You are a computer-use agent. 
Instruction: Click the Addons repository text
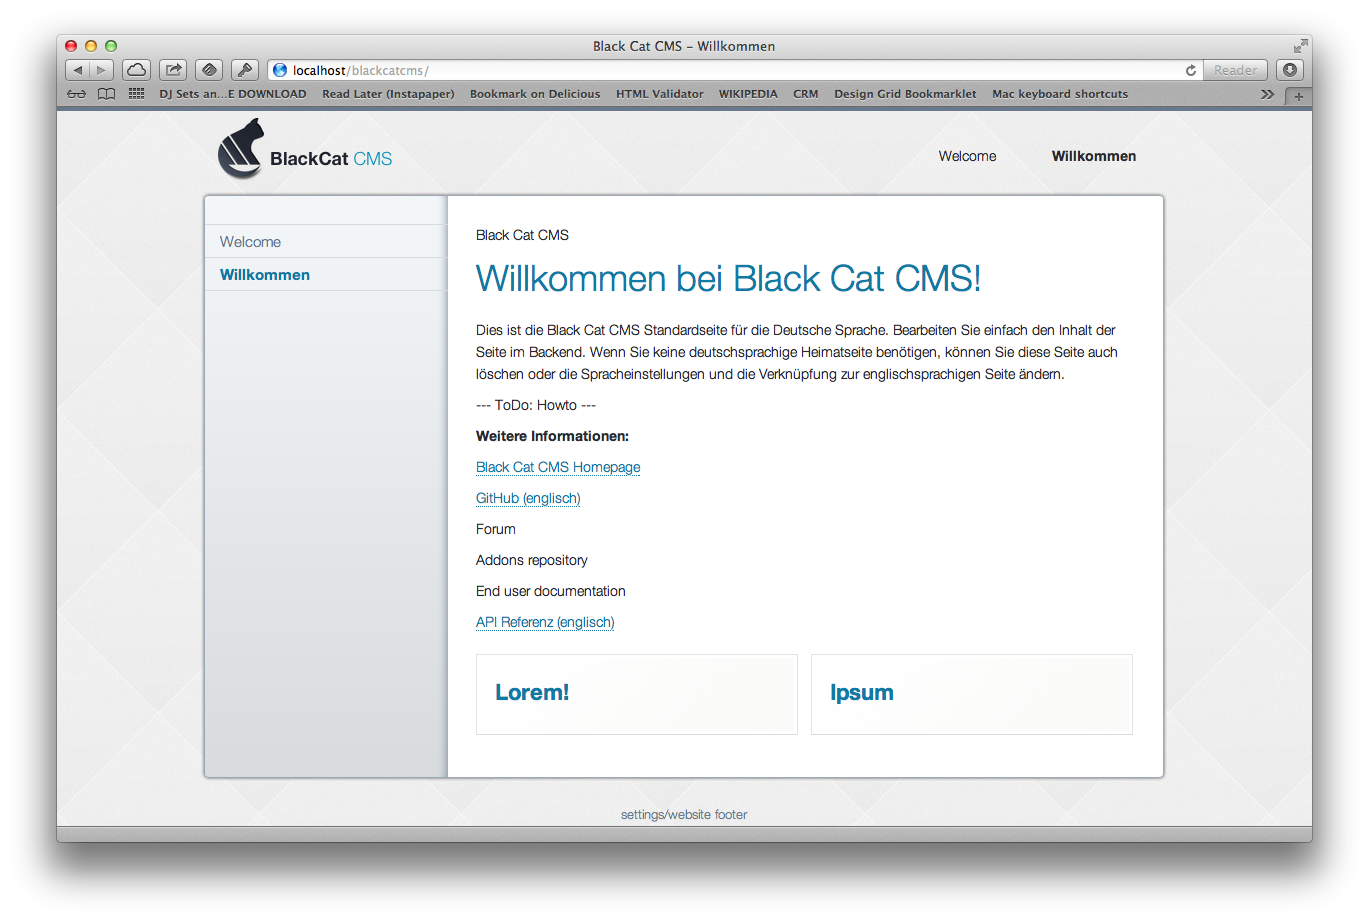(x=532, y=560)
